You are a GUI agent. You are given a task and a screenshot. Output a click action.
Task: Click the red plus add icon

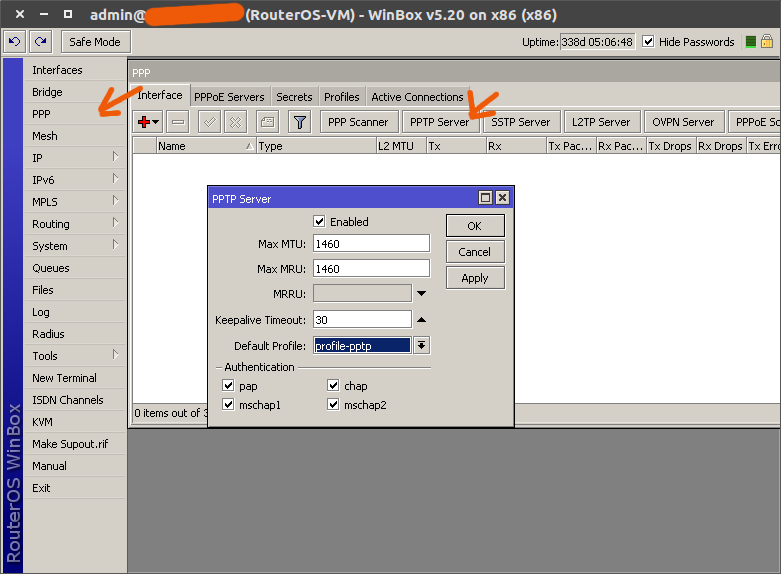148,122
